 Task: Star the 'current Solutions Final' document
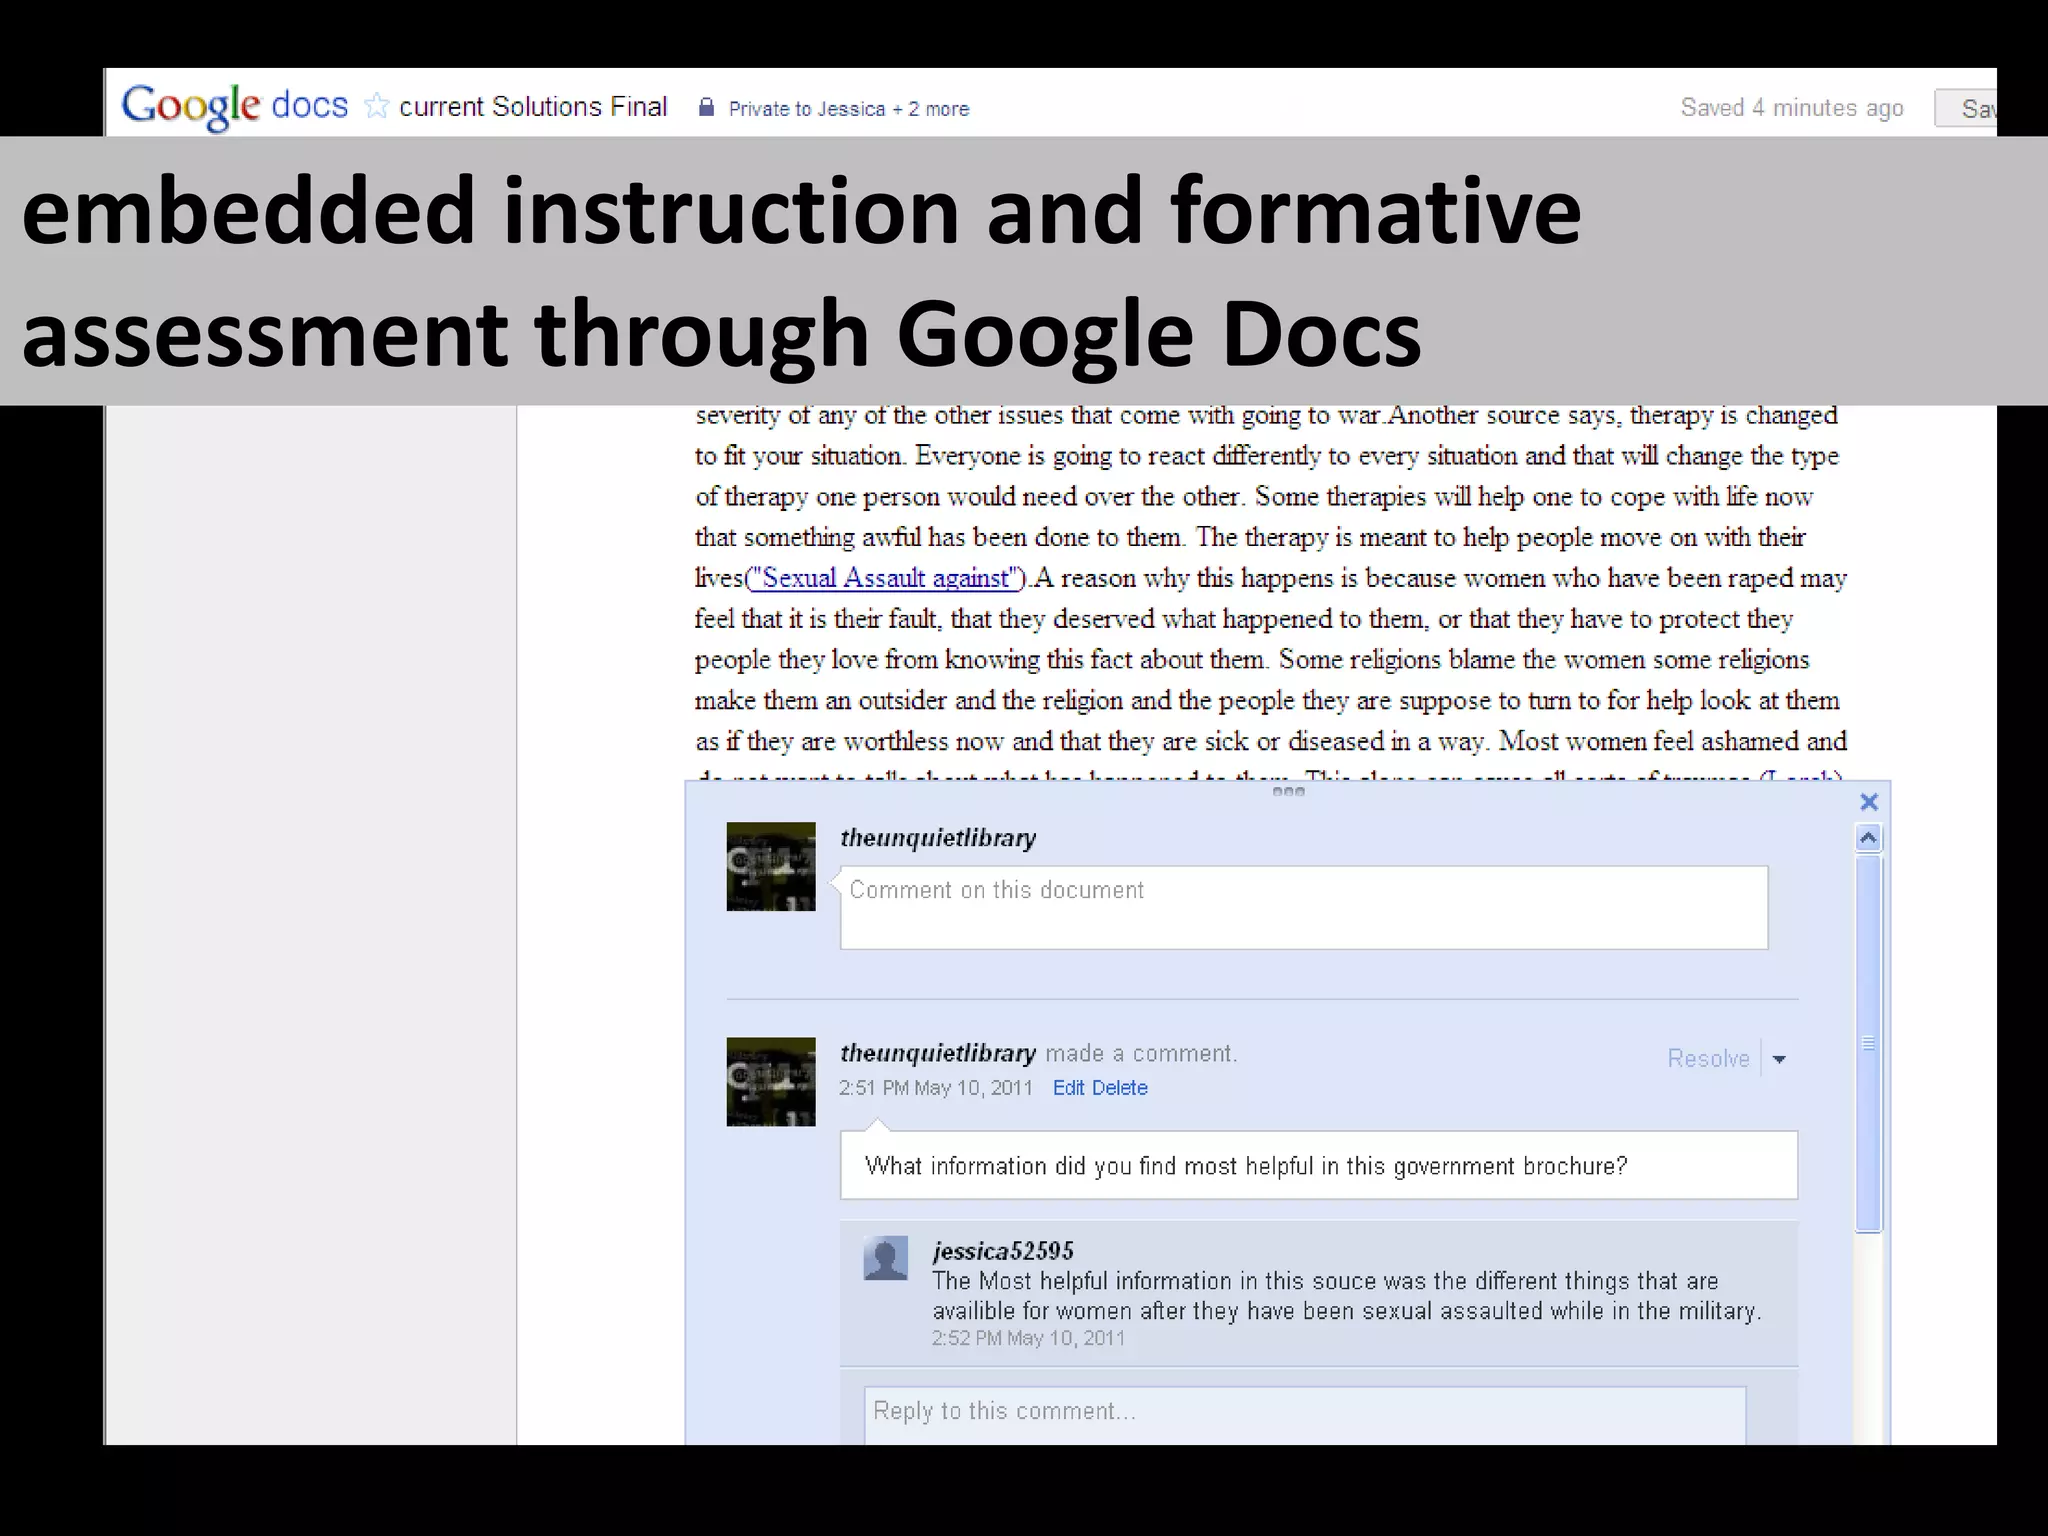[377, 106]
